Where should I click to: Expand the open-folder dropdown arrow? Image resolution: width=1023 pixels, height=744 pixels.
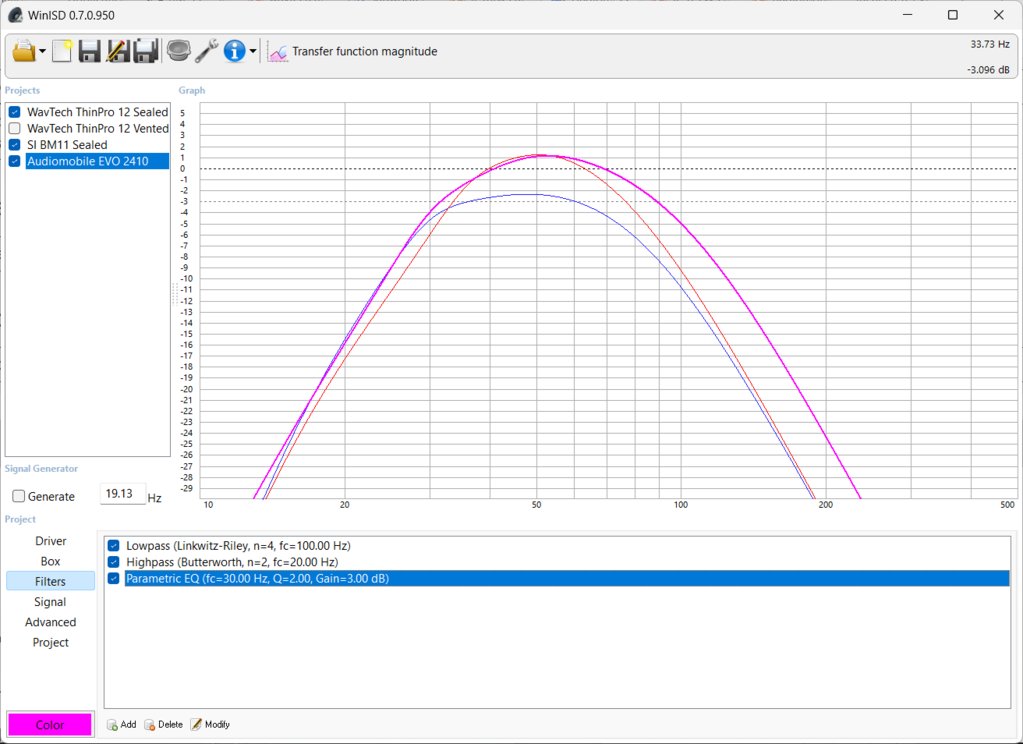pyautogui.click(x=42, y=51)
